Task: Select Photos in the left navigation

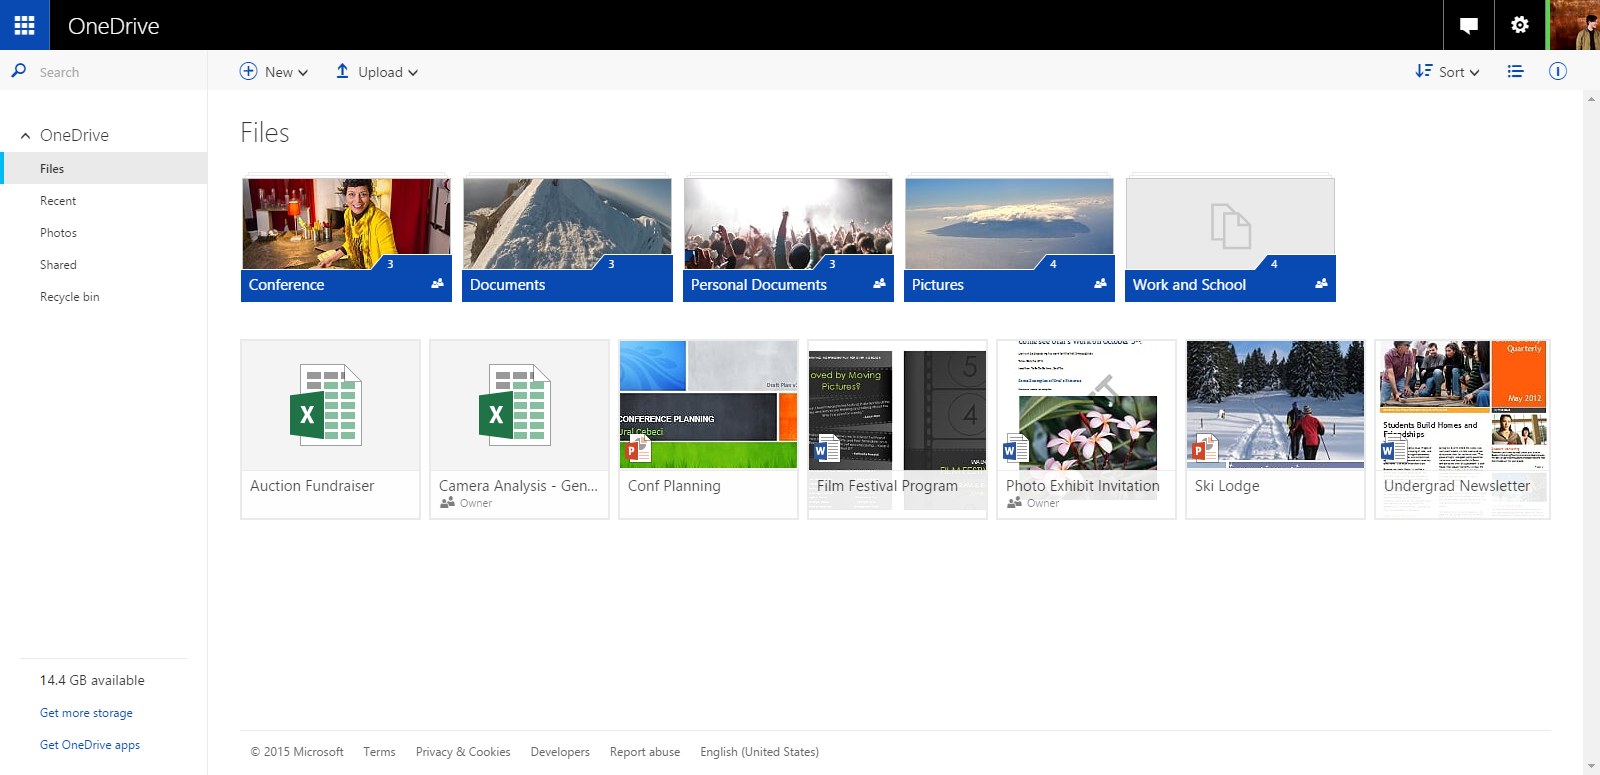Action: [58, 233]
